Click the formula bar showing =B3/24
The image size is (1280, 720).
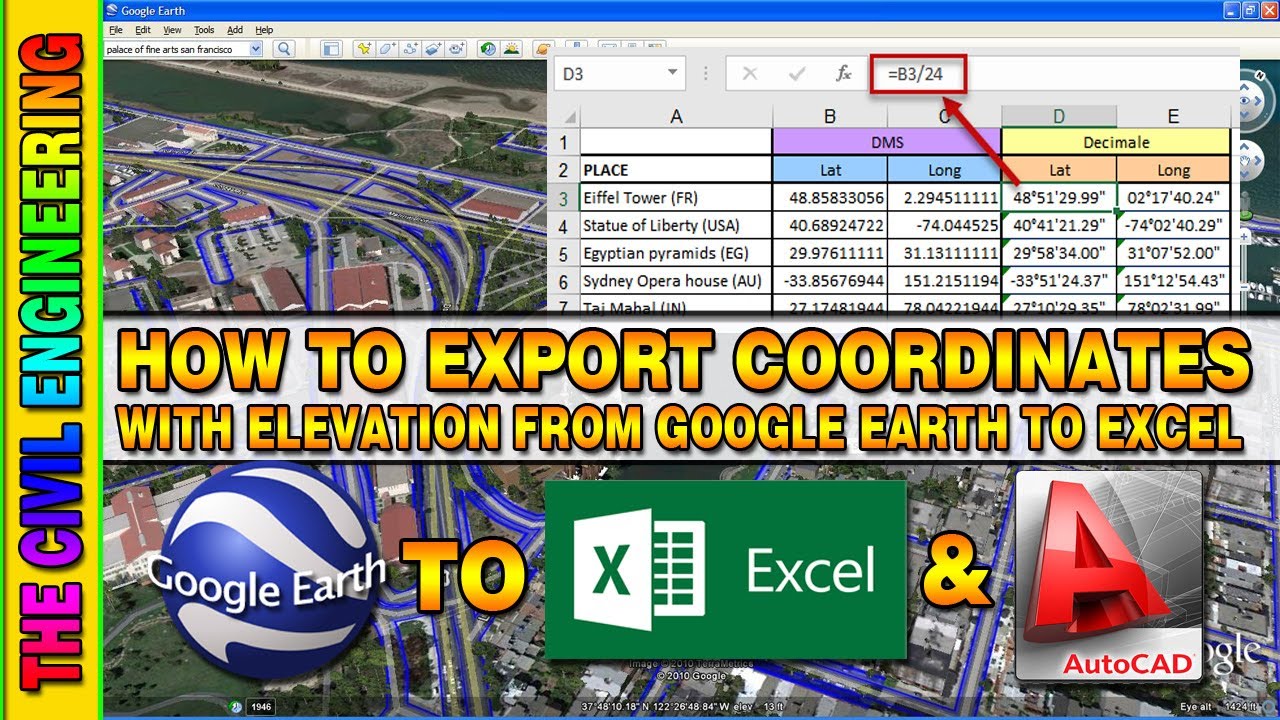[x=914, y=73]
